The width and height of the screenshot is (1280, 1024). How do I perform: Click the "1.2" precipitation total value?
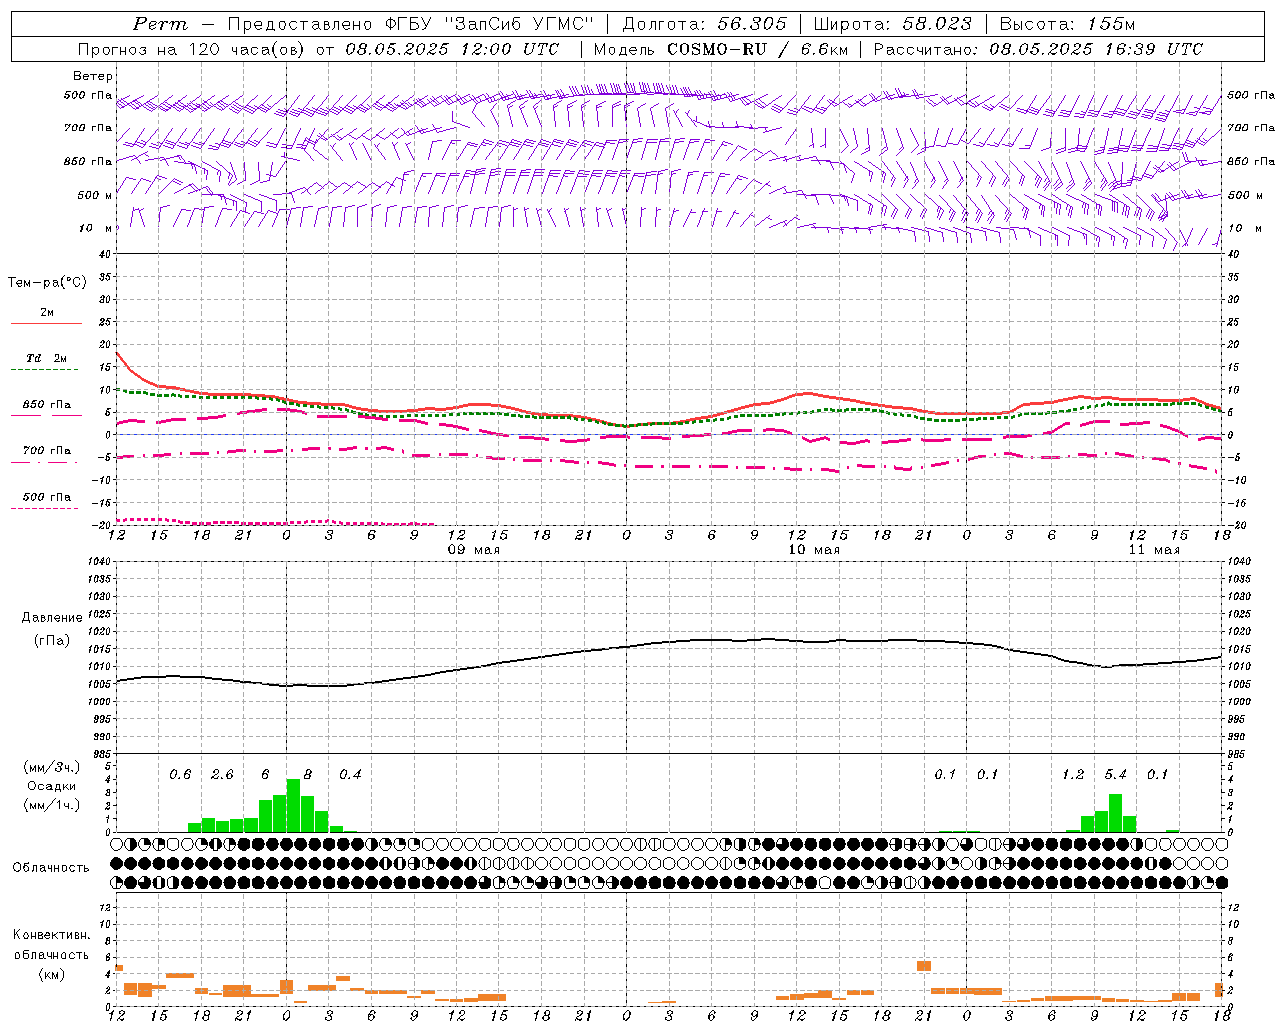pos(1073,774)
